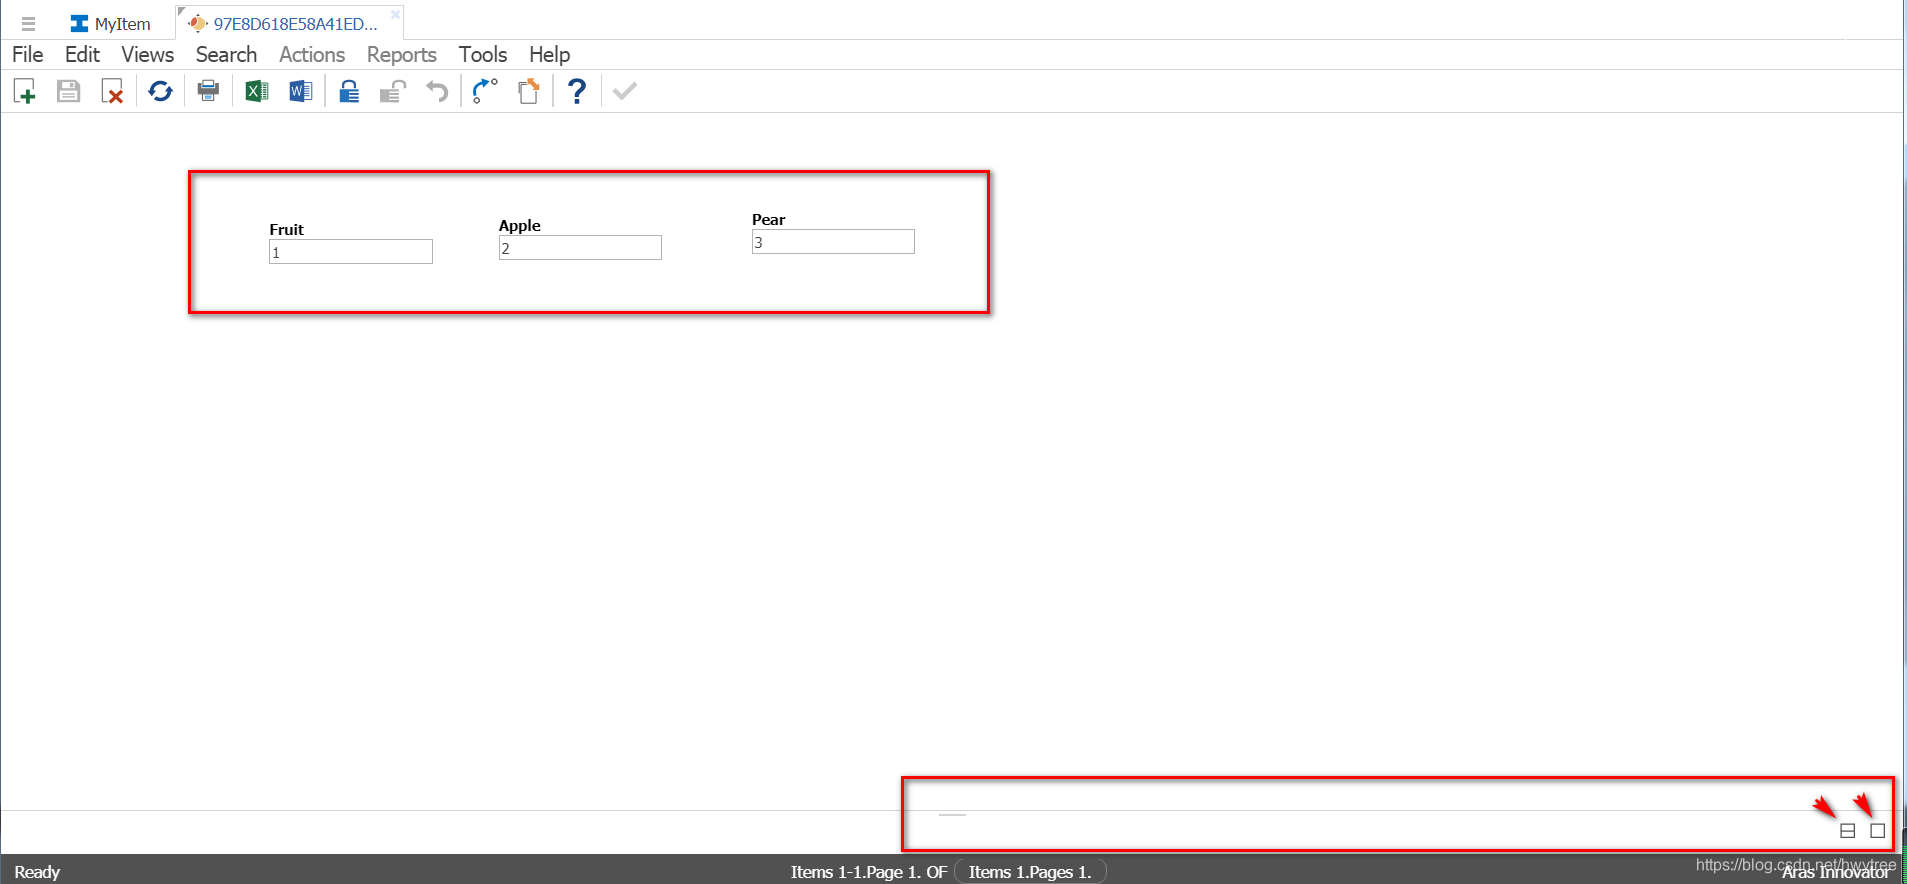
Task: Open the Tools menu
Action: 483,55
